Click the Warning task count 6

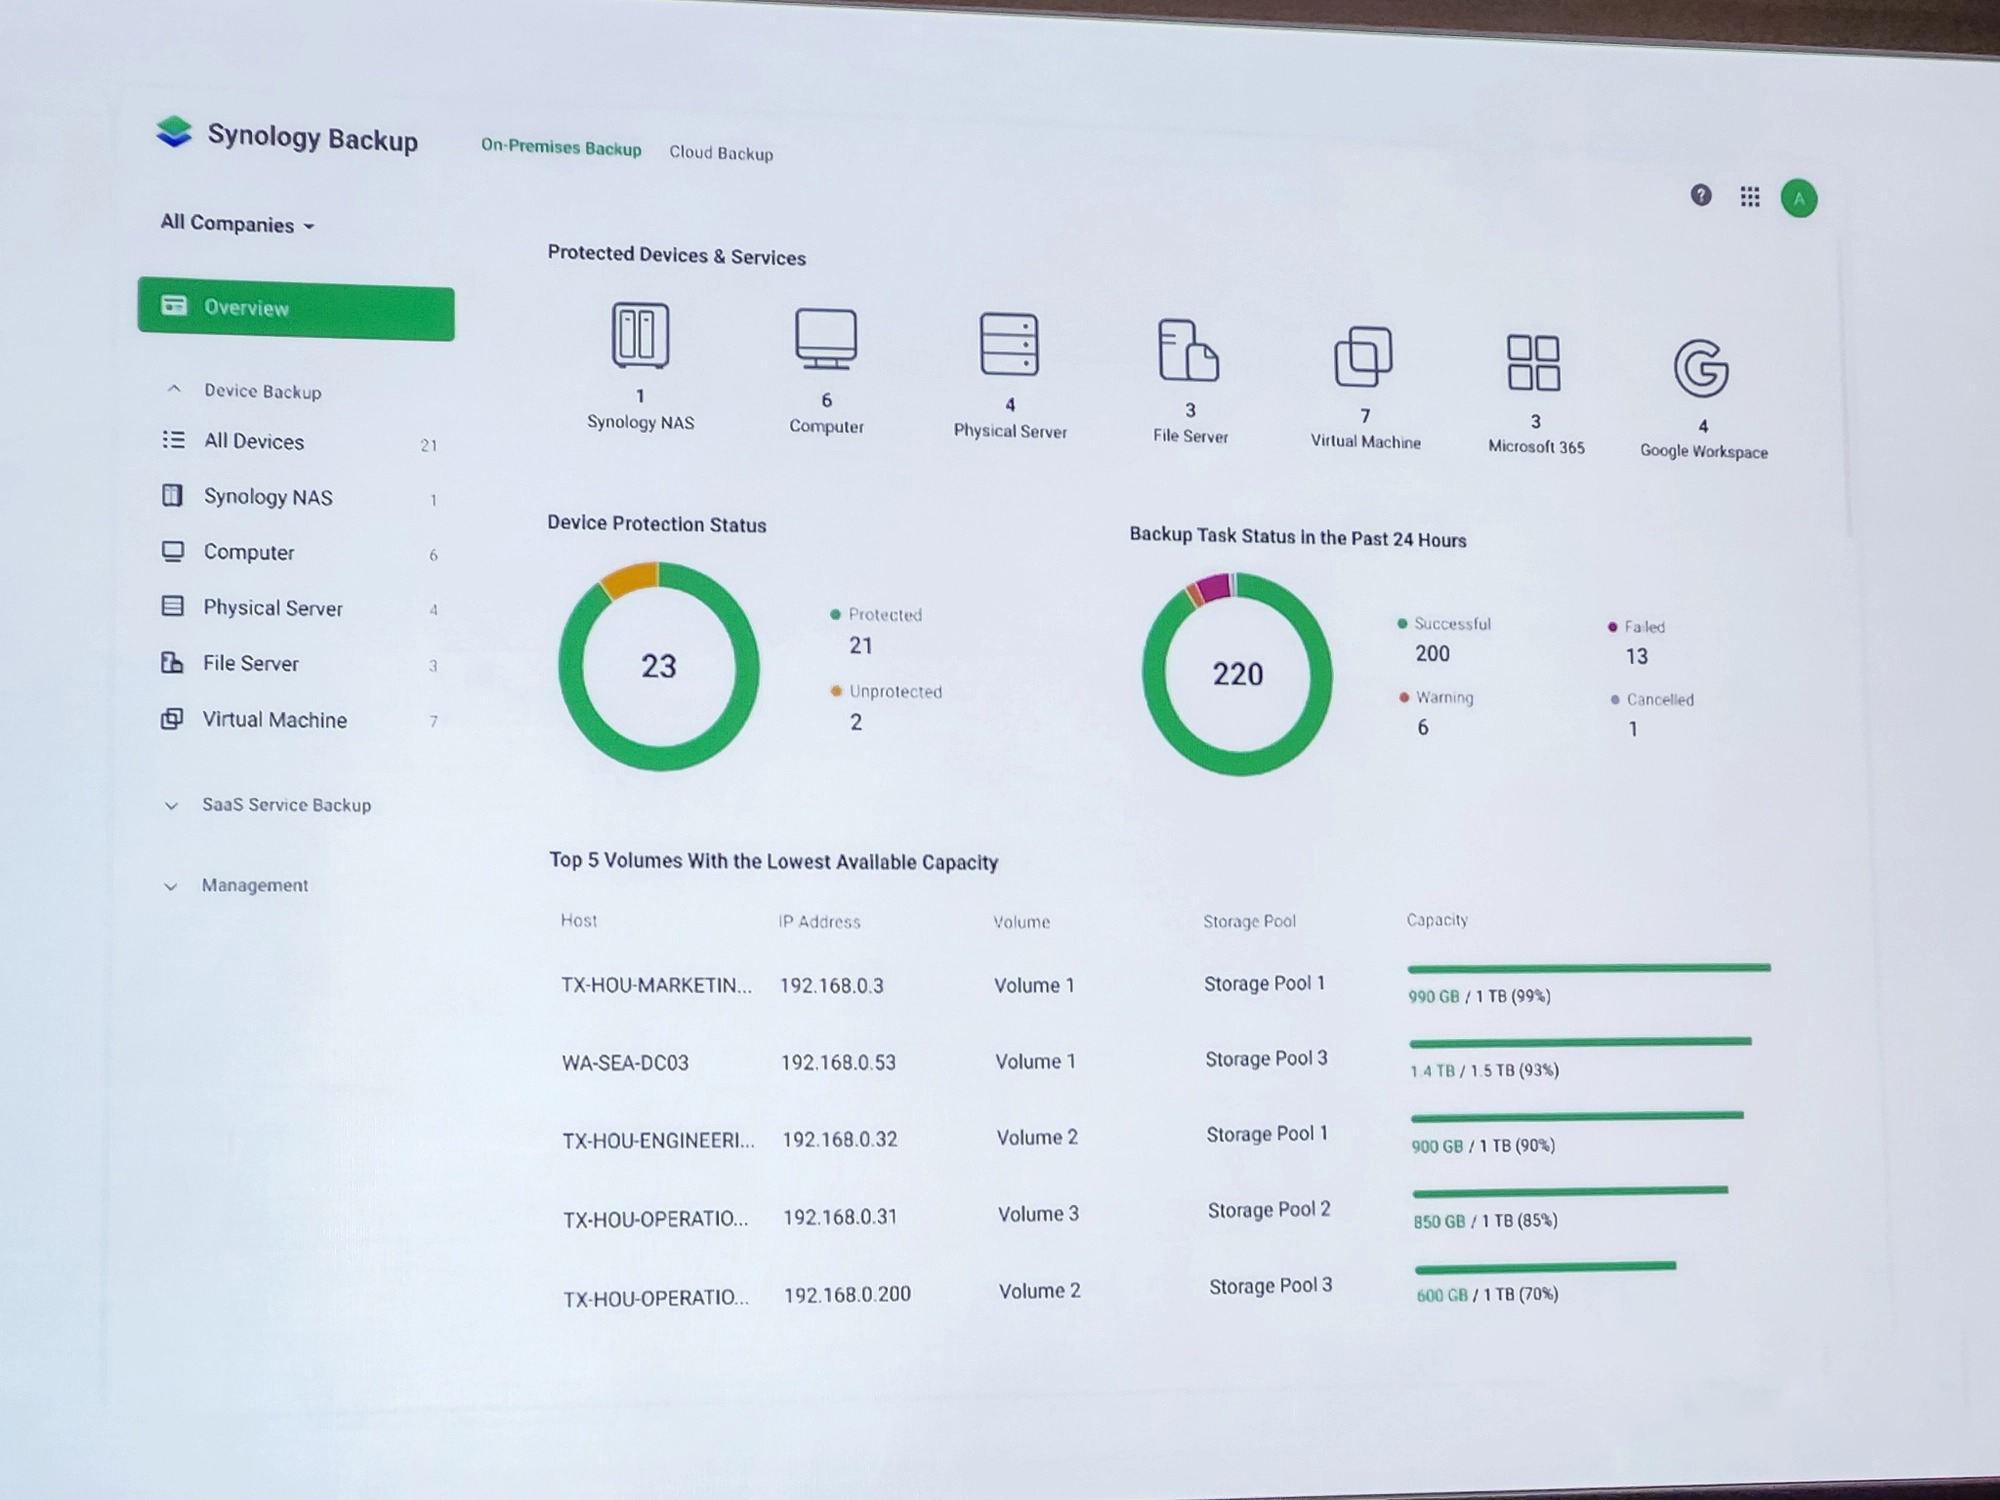click(x=1423, y=728)
